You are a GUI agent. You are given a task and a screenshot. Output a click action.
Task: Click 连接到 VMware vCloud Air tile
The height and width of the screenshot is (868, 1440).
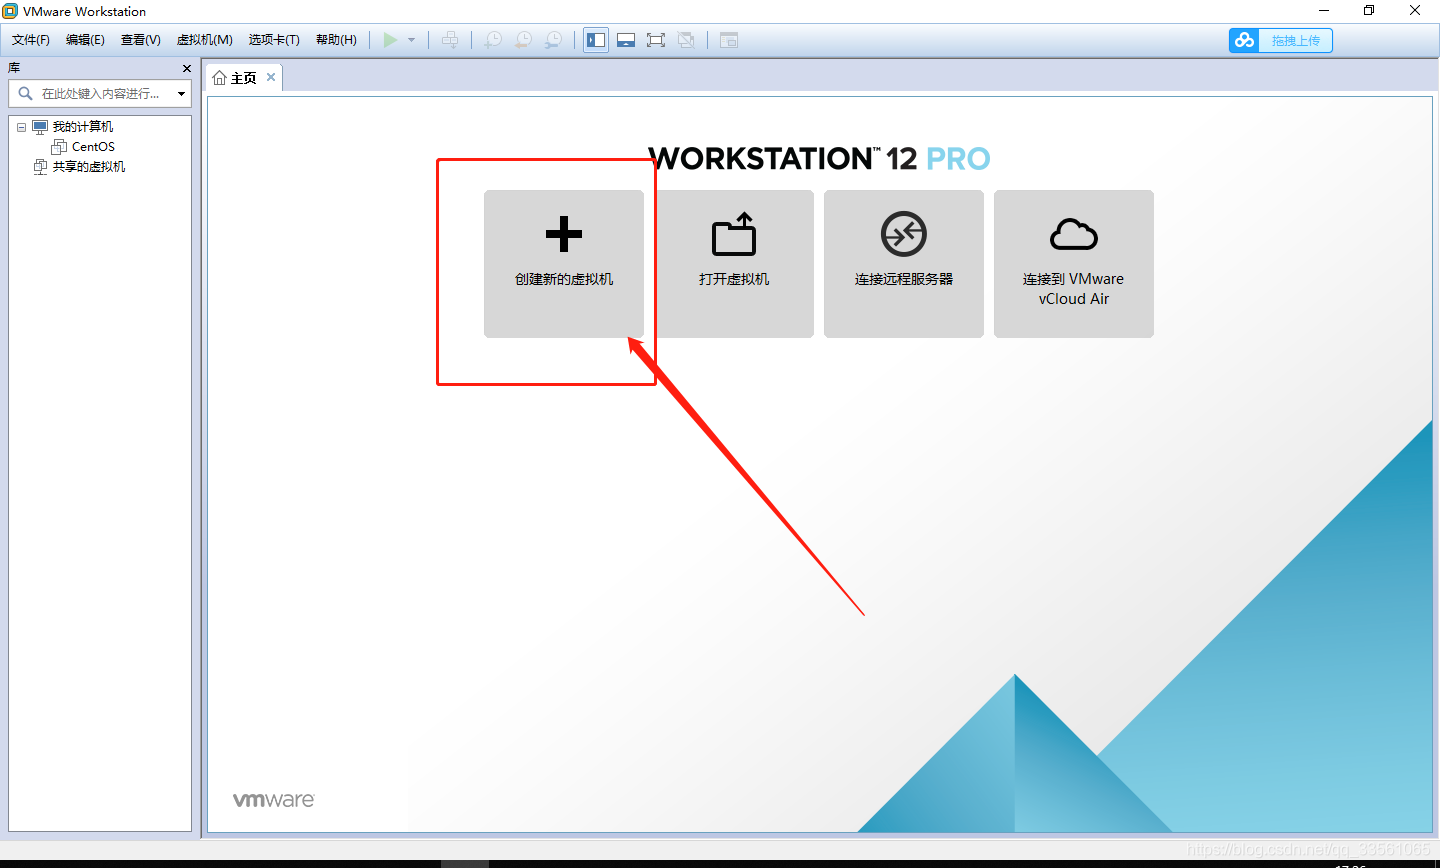pos(1074,264)
